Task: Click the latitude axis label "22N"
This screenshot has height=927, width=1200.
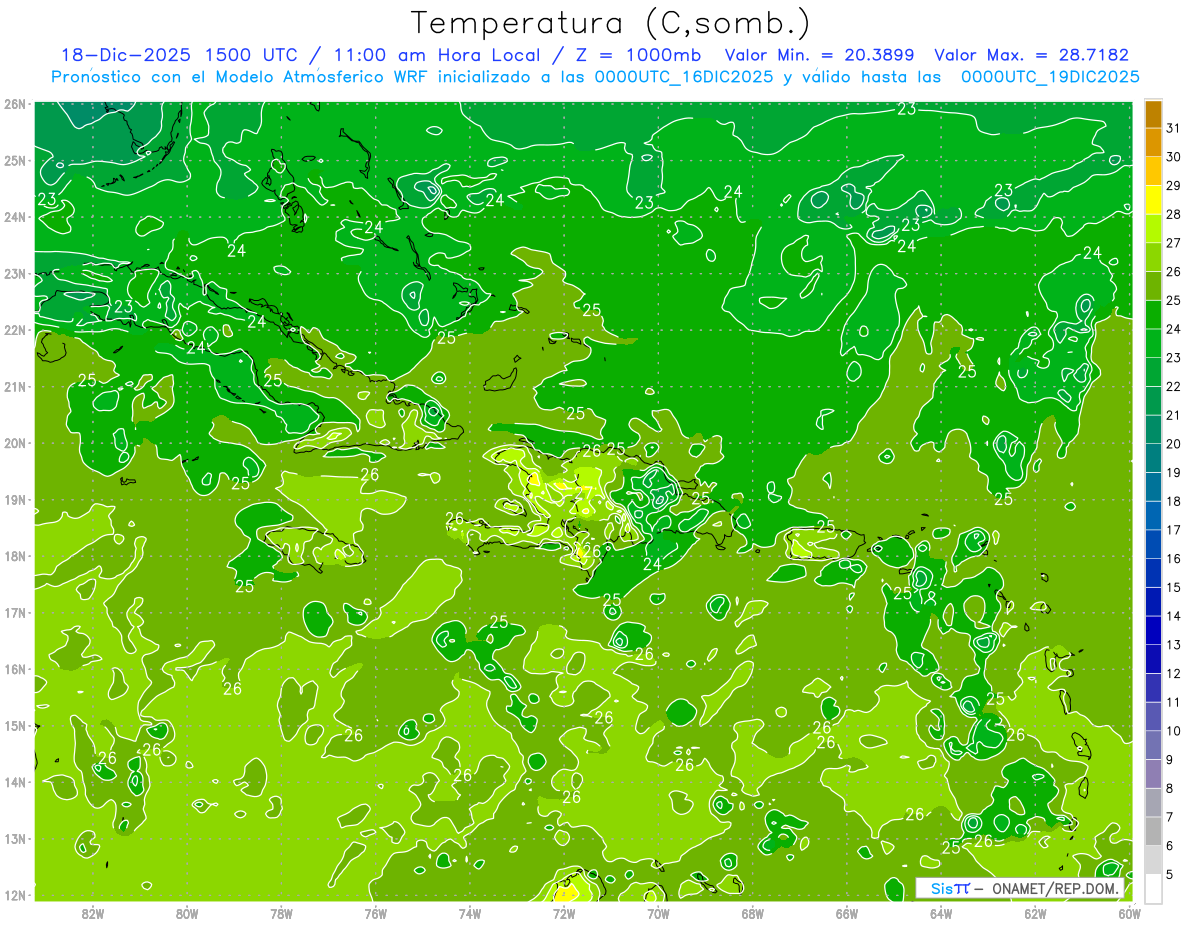Action: coord(15,330)
